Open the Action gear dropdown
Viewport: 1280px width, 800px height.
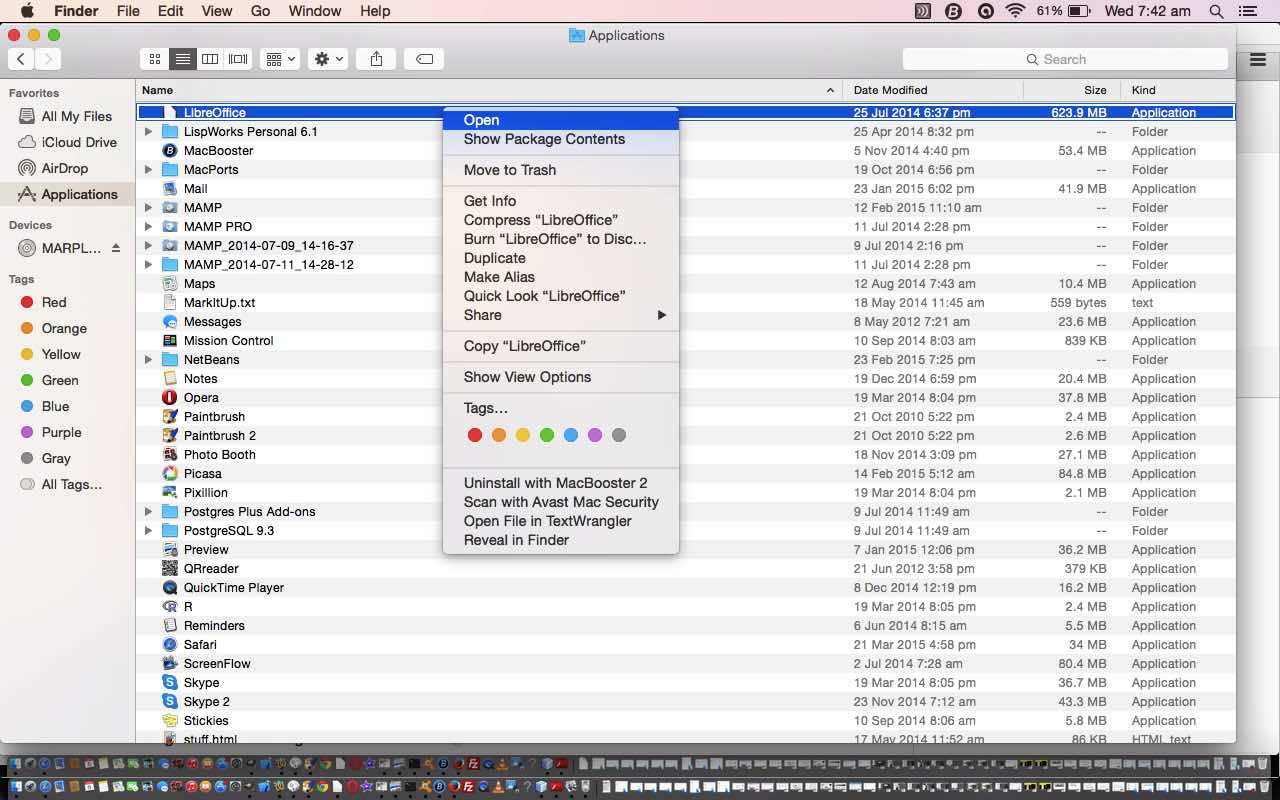point(328,59)
